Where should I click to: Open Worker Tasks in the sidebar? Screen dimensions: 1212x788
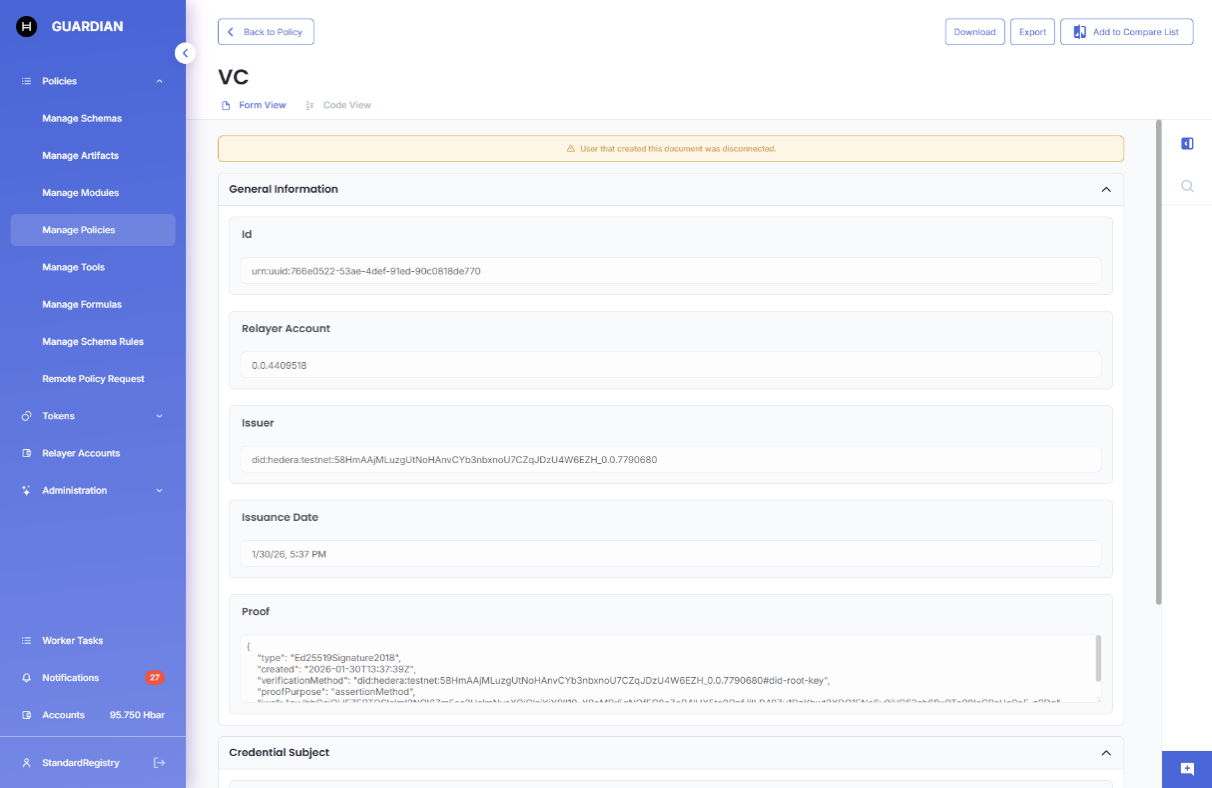[72, 641]
